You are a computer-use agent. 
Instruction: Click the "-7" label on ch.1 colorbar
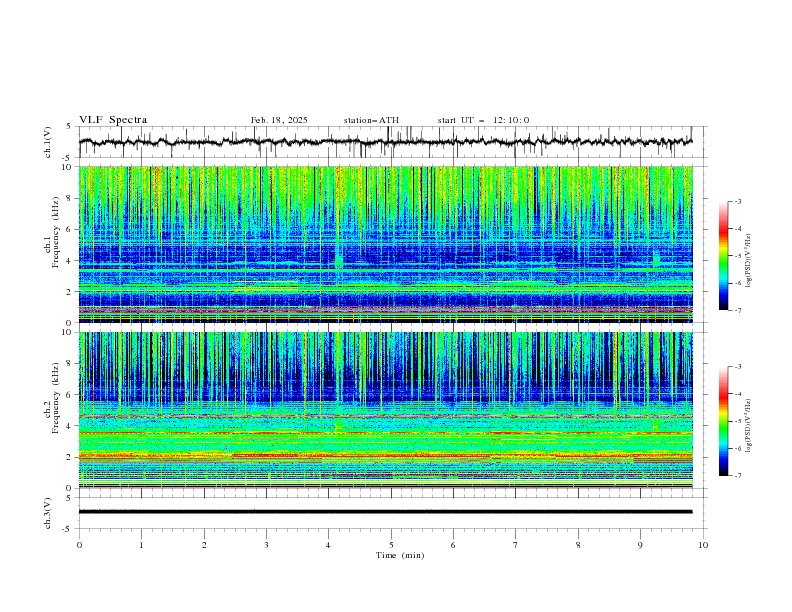pos(738,310)
